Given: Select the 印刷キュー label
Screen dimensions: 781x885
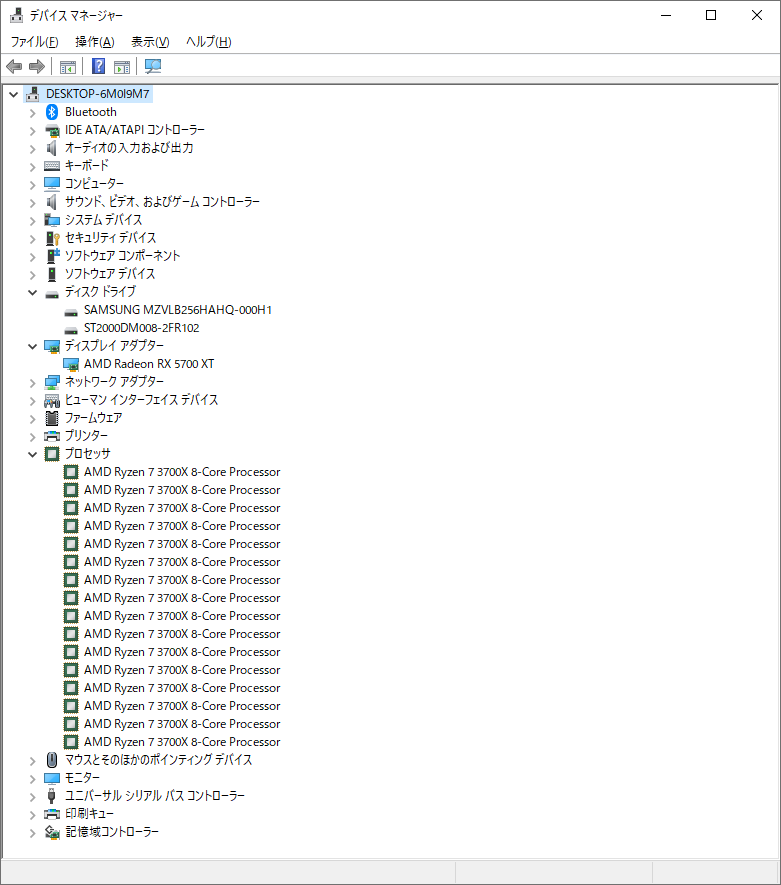Looking at the screenshot, I should coord(89,814).
